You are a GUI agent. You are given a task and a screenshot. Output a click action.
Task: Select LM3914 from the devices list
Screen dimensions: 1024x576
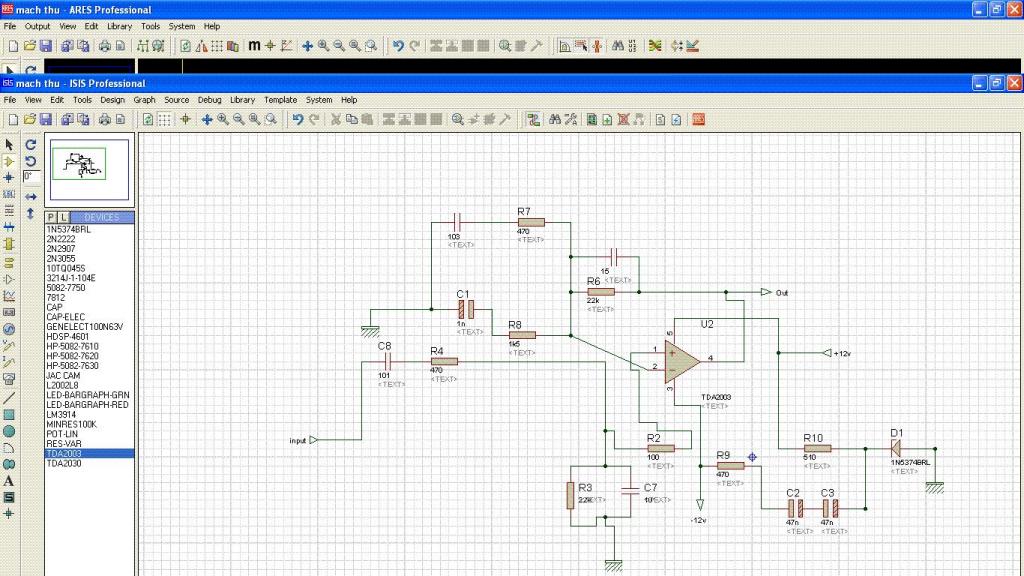(x=60, y=414)
